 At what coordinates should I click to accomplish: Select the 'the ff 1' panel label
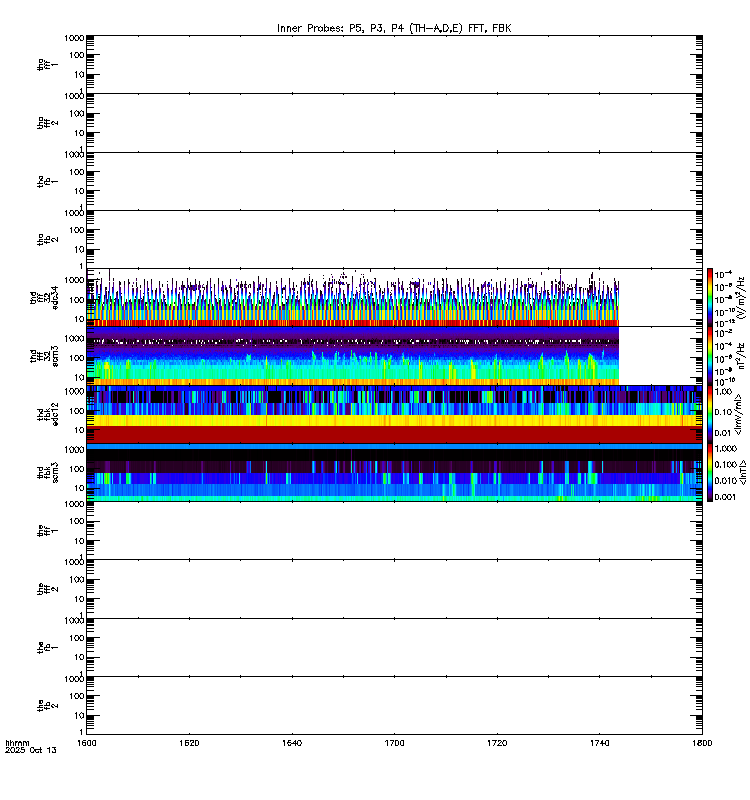coord(47,531)
